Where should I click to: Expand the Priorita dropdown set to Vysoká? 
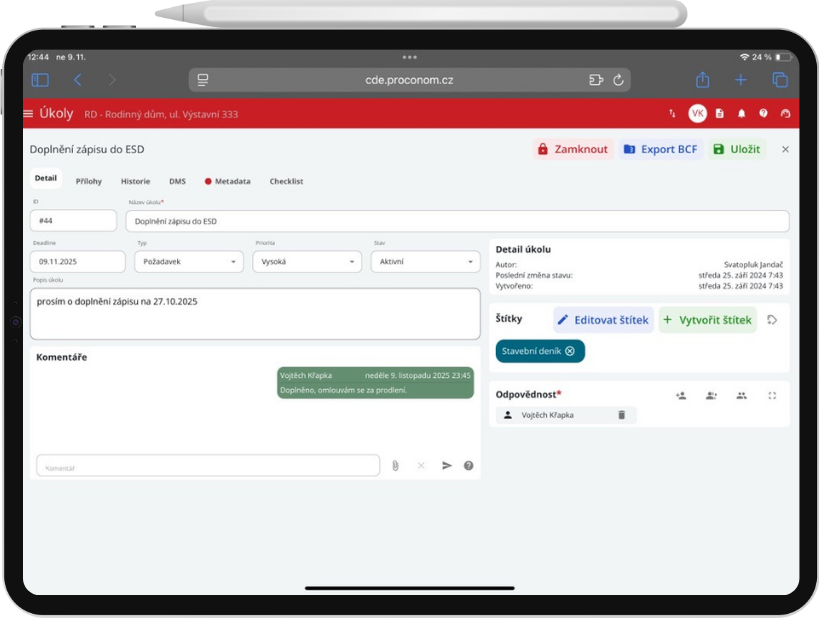306,261
